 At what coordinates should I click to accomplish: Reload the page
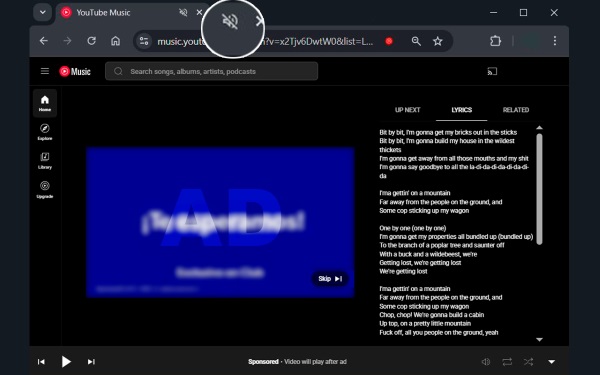pyautogui.click(x=91, y=41)
